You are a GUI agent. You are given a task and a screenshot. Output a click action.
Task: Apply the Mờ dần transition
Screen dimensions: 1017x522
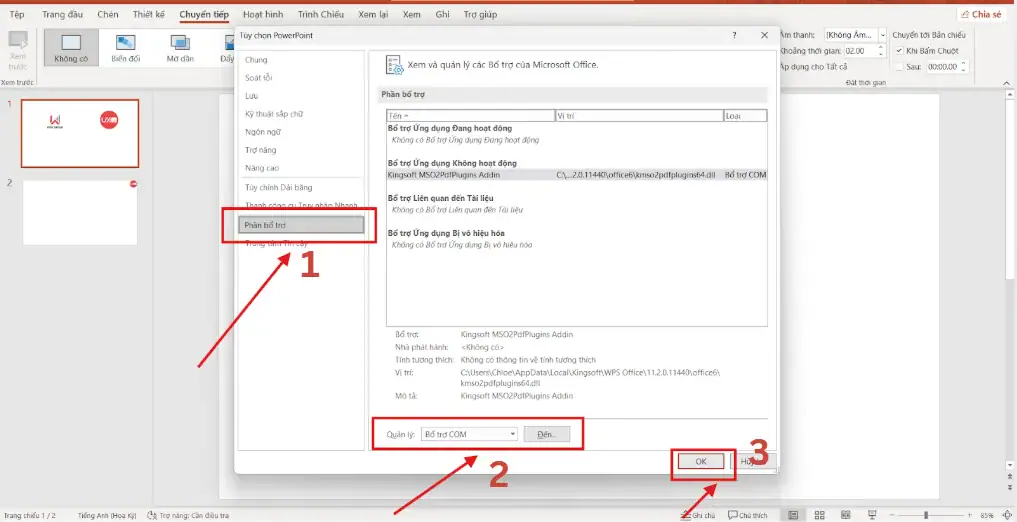(x=180, y=47)
